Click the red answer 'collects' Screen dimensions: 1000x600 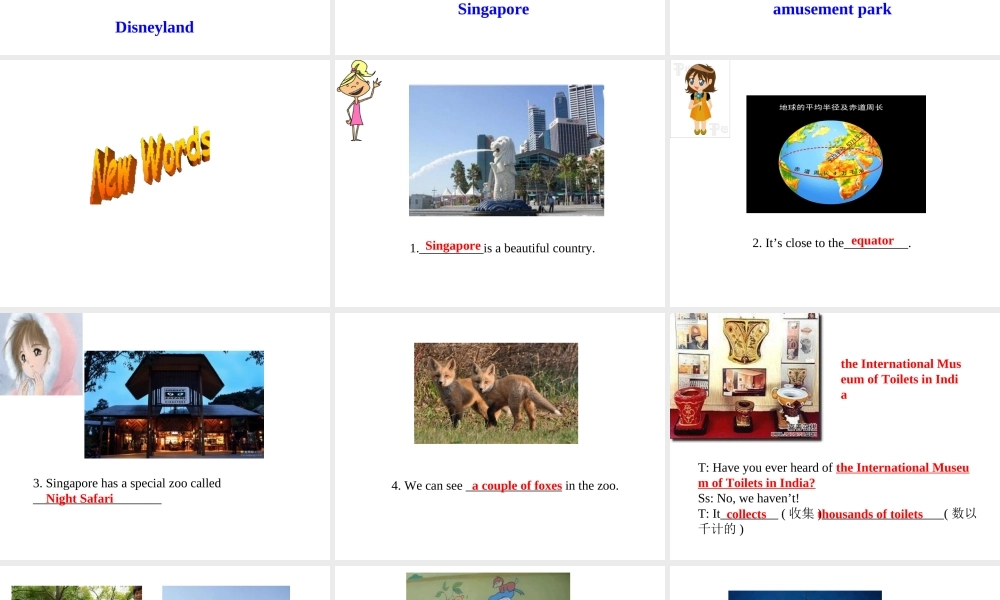click(x=746, y=514)
